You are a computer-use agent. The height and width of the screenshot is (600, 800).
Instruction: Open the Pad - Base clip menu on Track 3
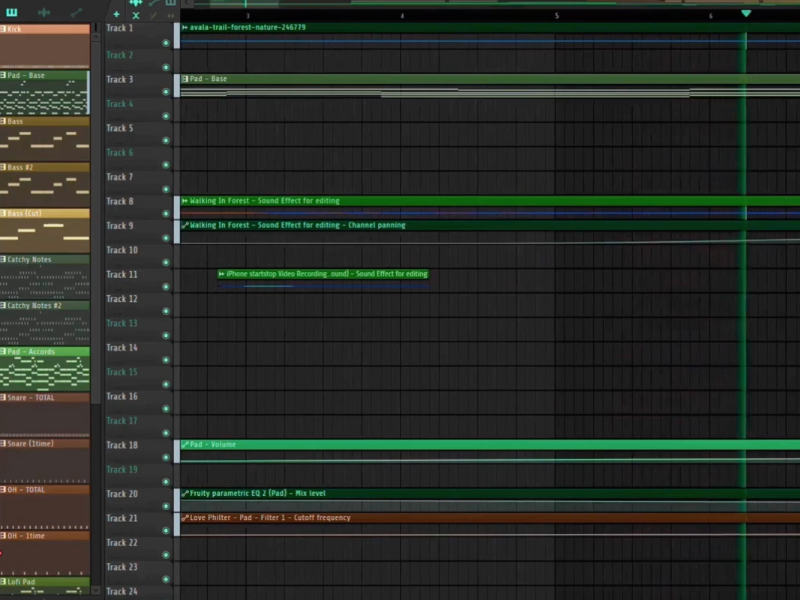pyautogui.click(x=185, y=79)
